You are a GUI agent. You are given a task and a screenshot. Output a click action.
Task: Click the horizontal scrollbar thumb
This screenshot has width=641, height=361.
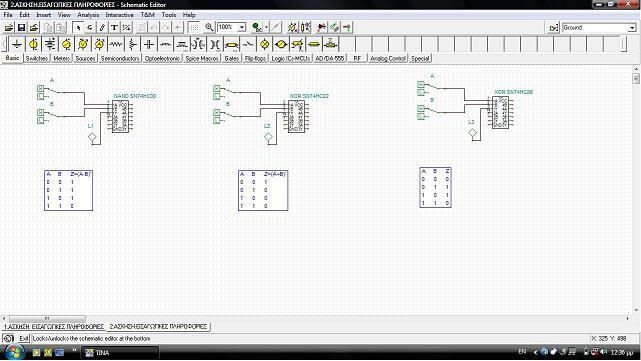click(47, 318)
